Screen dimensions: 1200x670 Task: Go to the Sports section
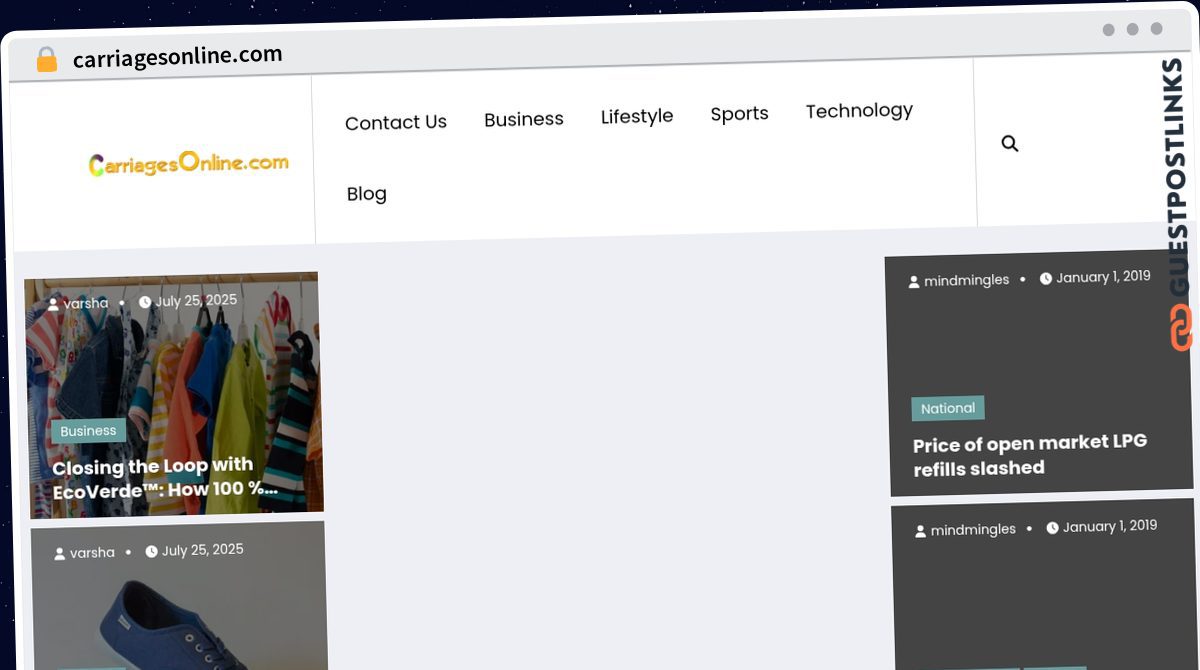(740, 114)
